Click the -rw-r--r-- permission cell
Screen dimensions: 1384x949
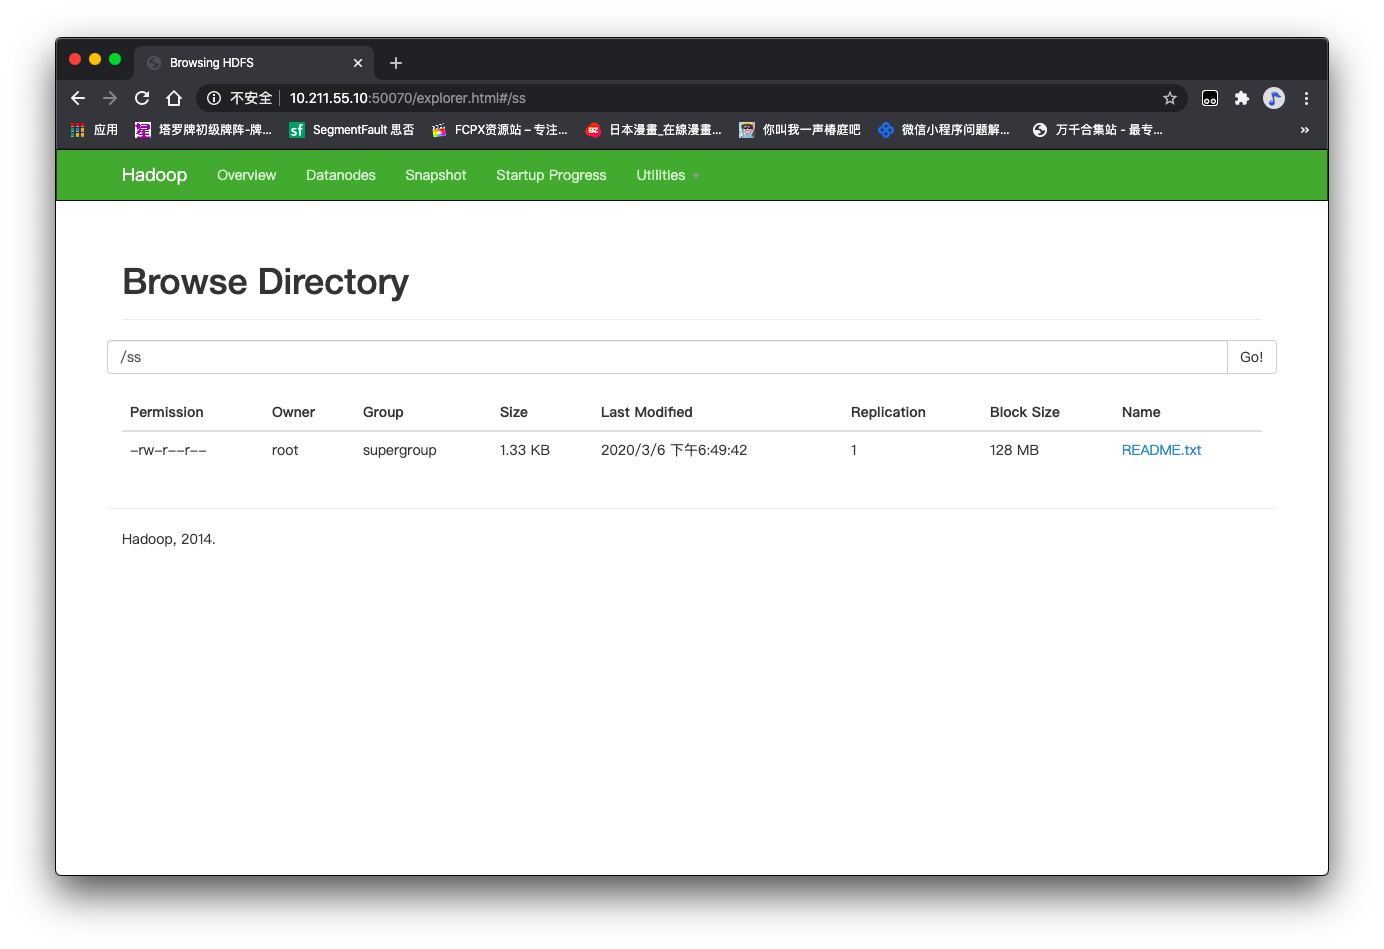[x=168, y=450]
